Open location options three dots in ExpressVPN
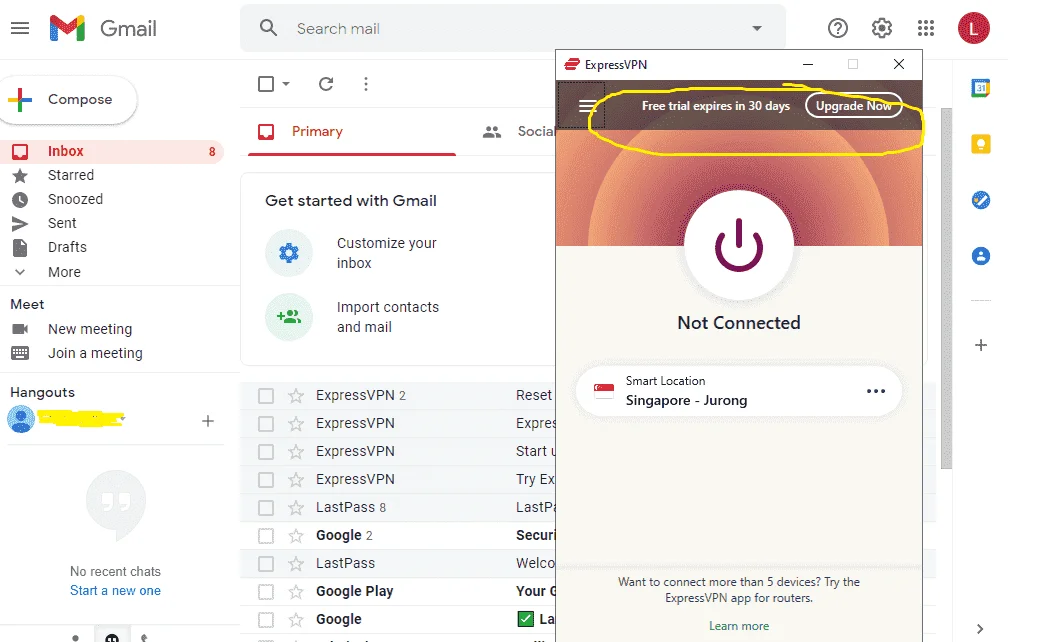Viewport: 1038px width, 642px height. pyautogui.click(x=876, y=391)
